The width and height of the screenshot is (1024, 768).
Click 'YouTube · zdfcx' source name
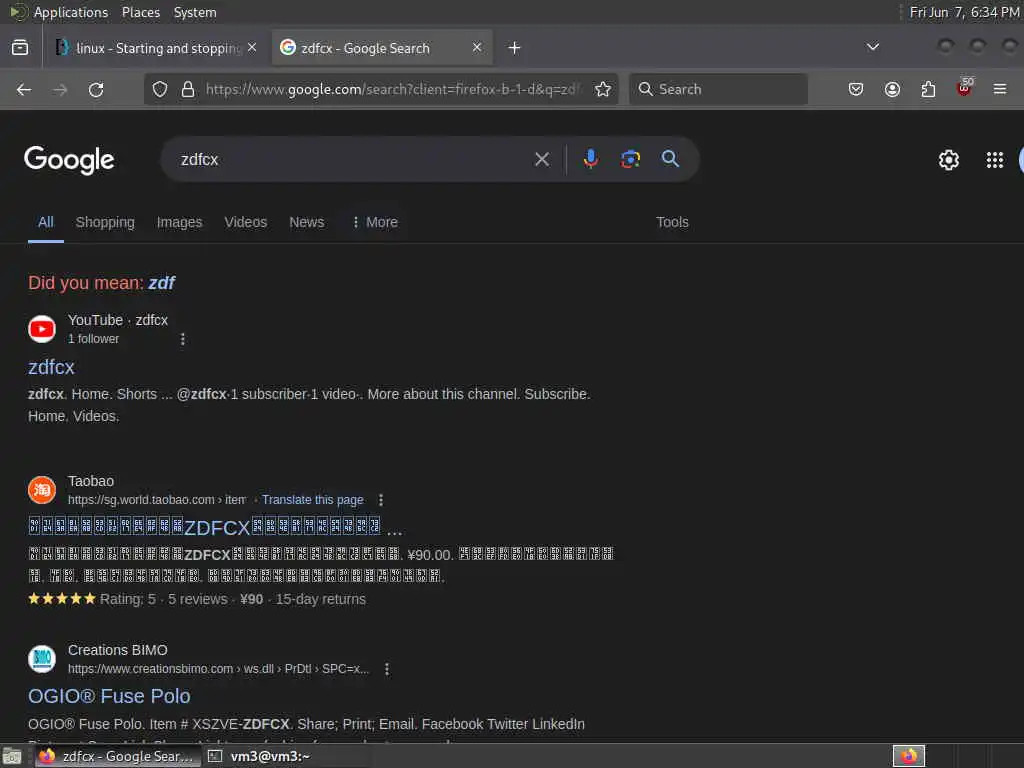pyautogui.click(x=118, y=320)
